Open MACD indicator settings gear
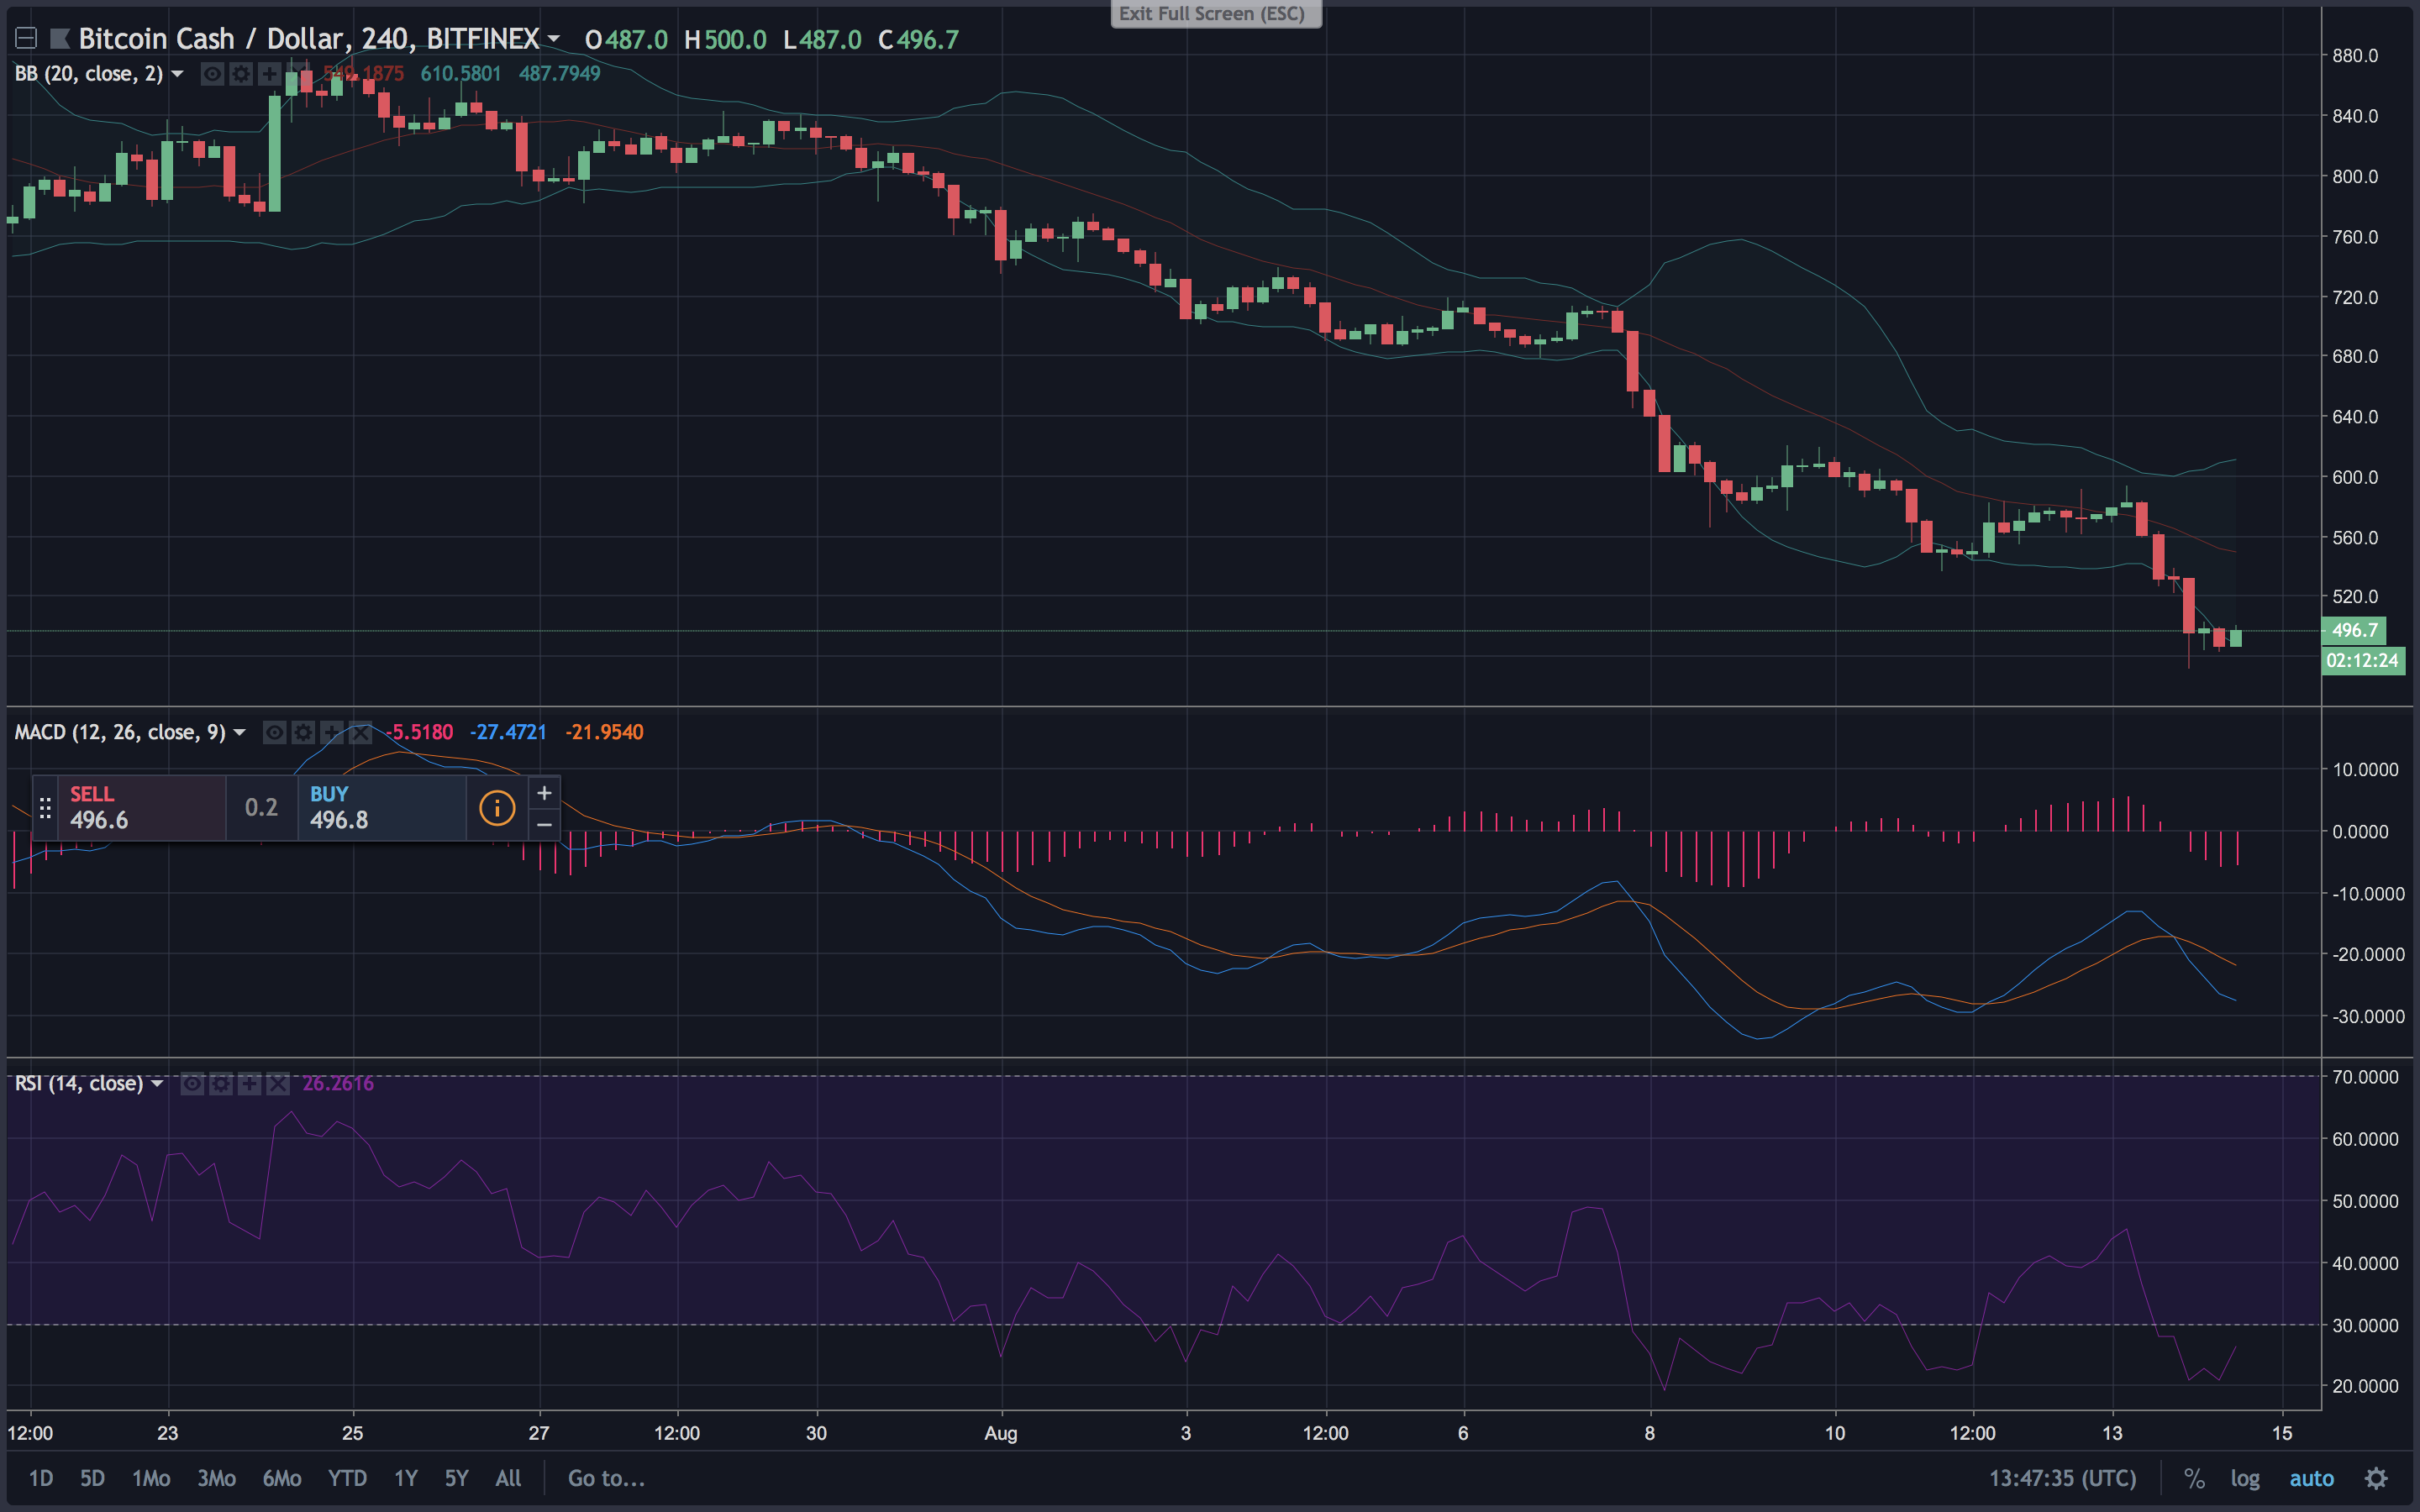 [303, 733]
